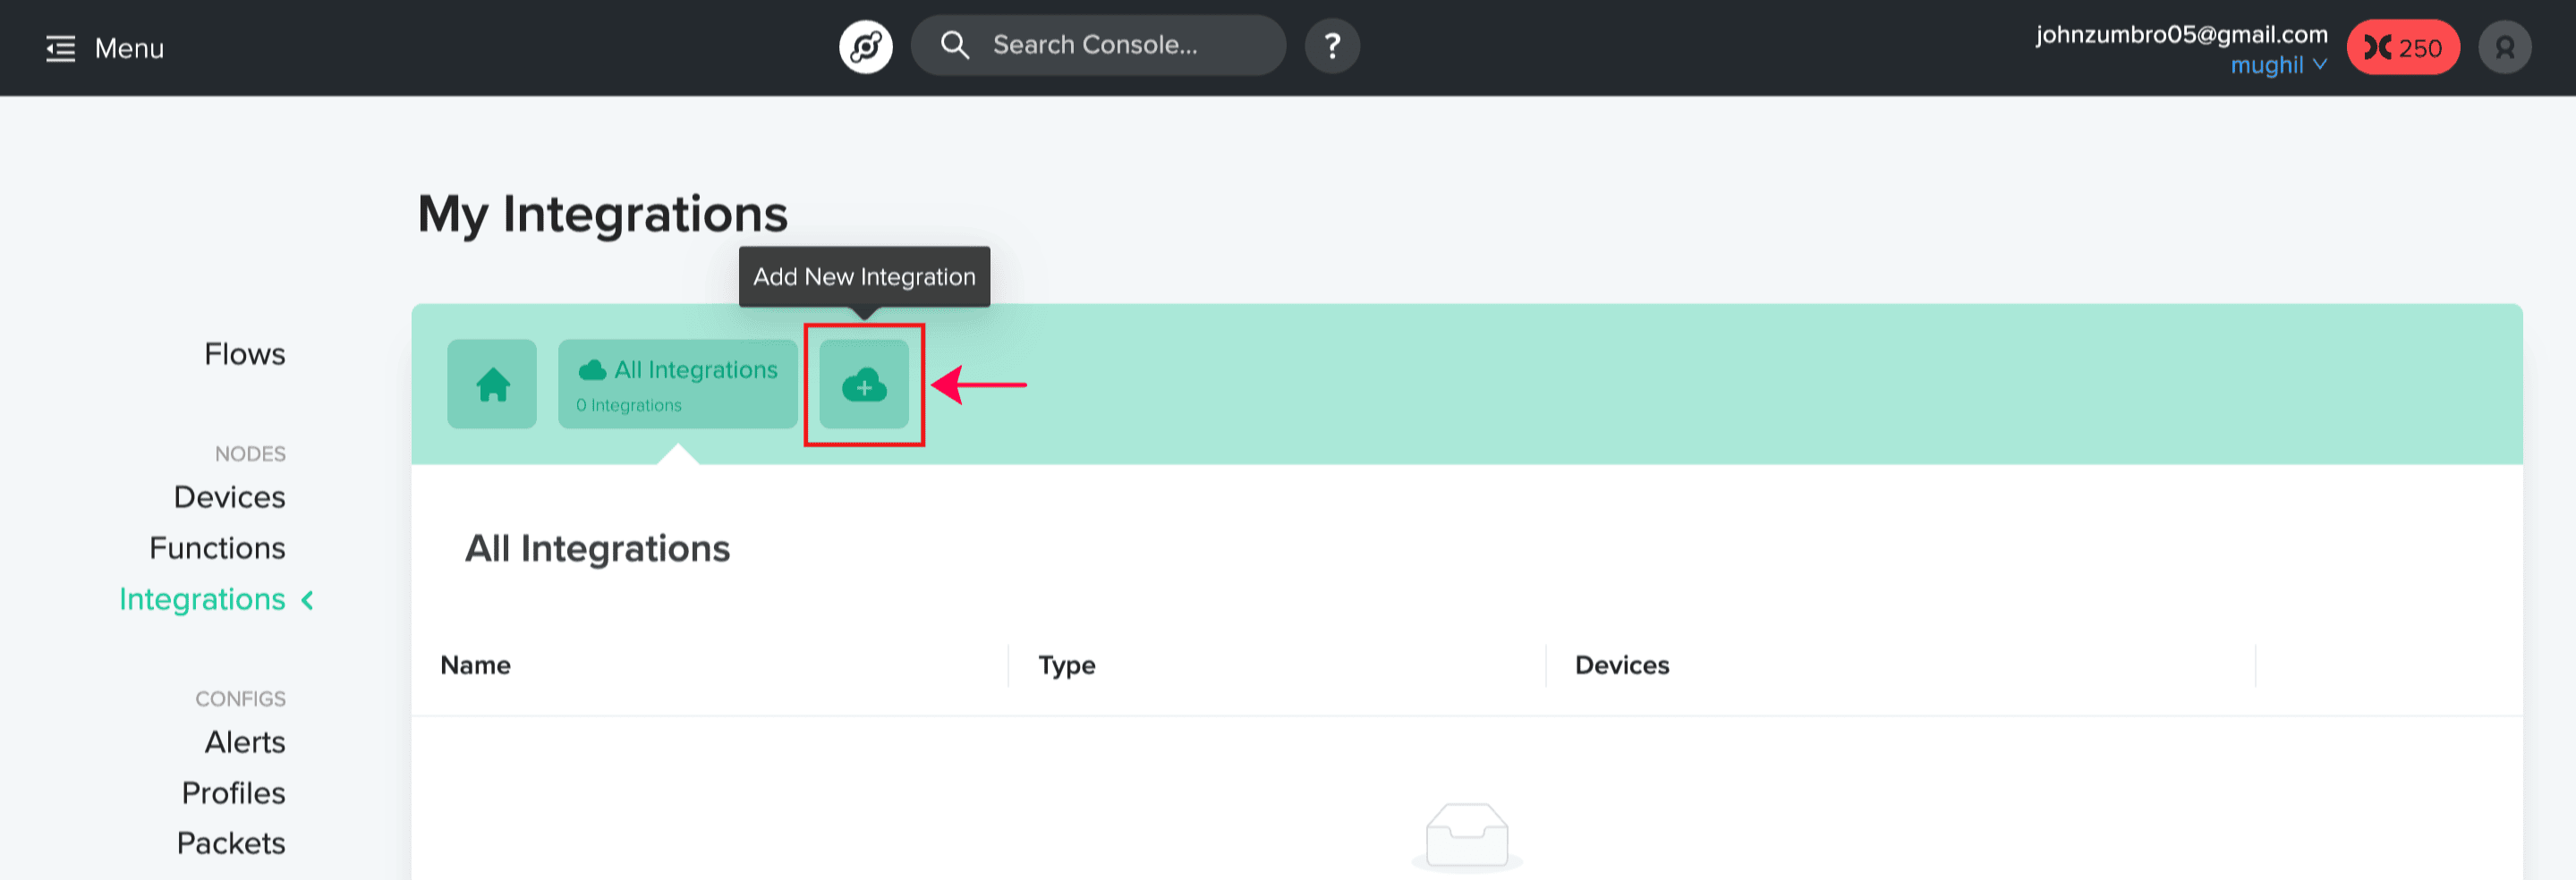Click the Devices column header

pos(1621,665)
